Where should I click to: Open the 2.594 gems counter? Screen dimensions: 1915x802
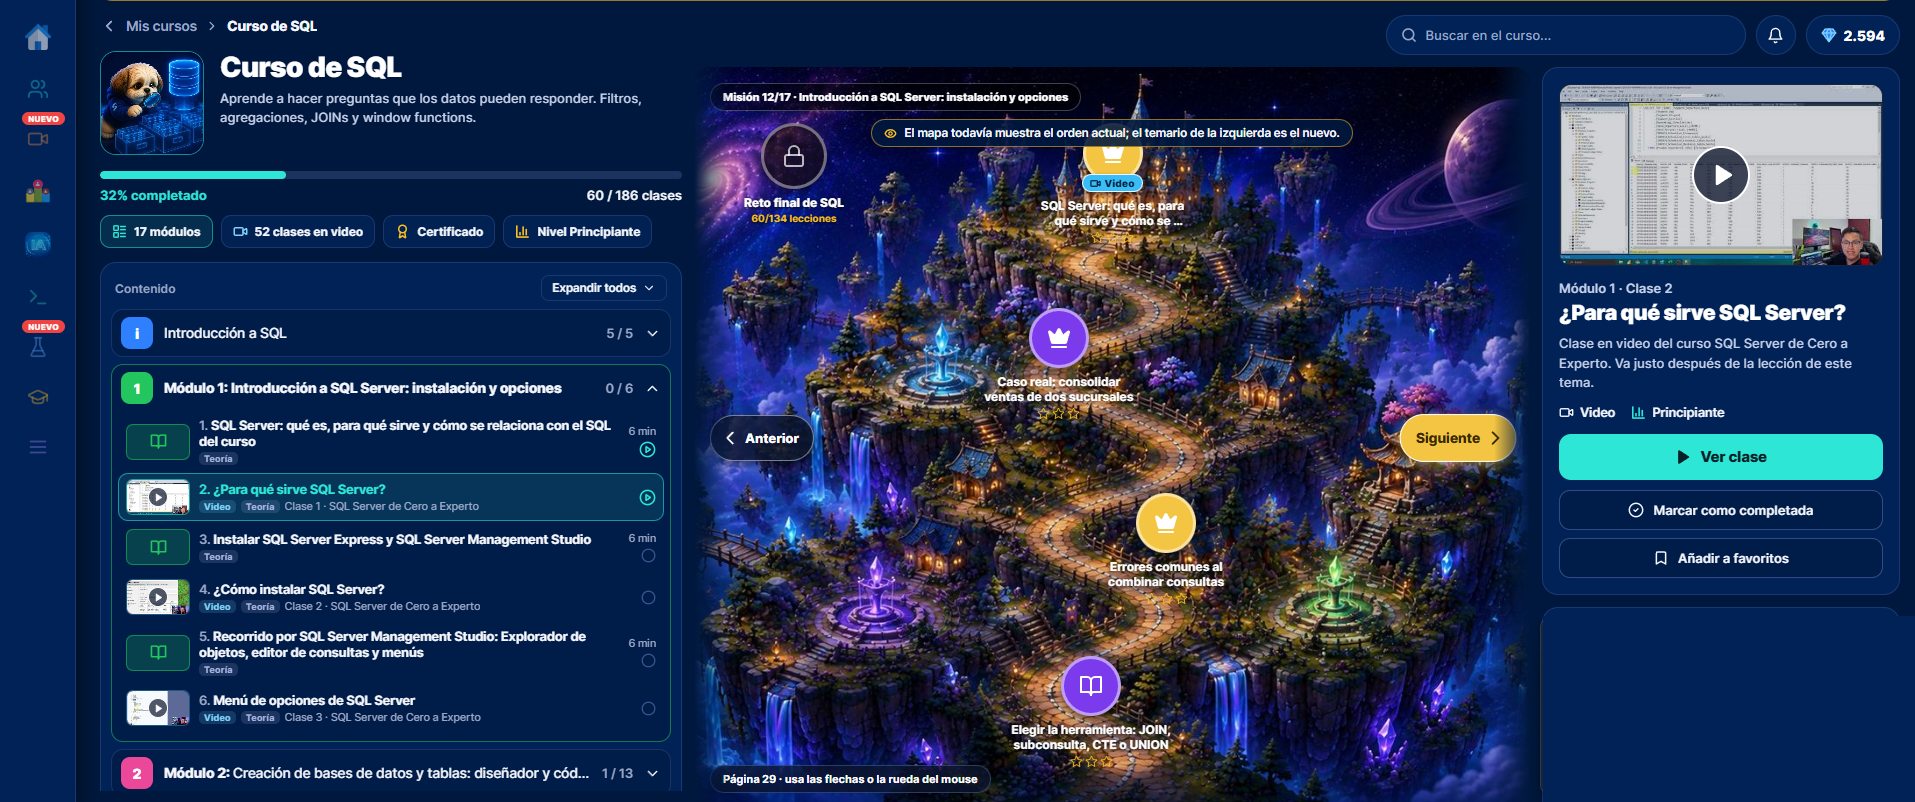tap(1852, 35)
